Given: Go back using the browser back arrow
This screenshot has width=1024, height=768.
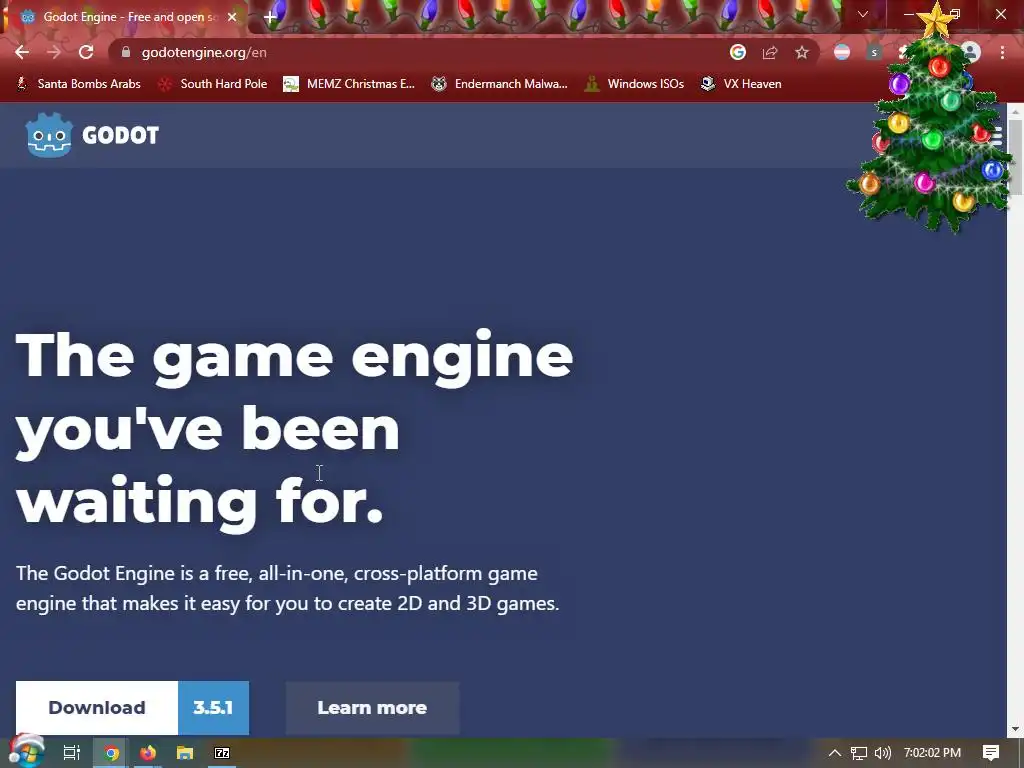Looking at the screenshot, I should point(22,52).
